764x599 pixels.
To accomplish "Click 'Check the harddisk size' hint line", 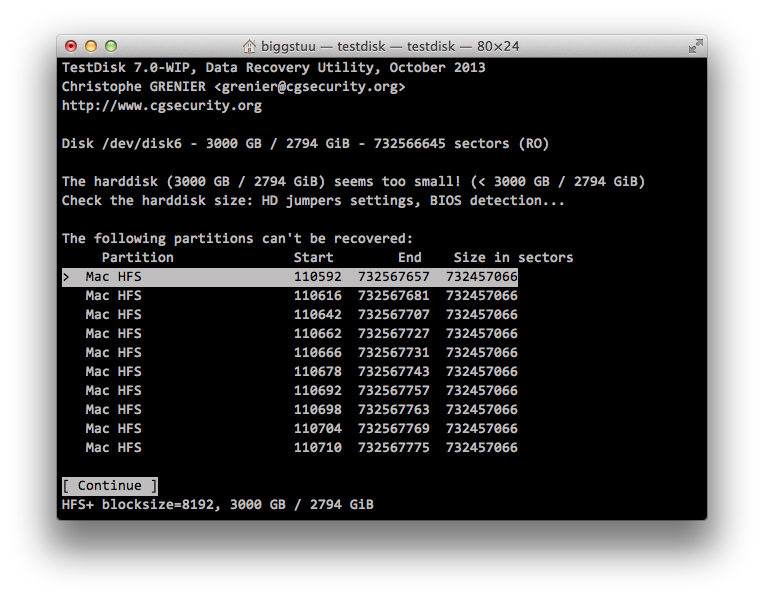I will pos(313,201).
